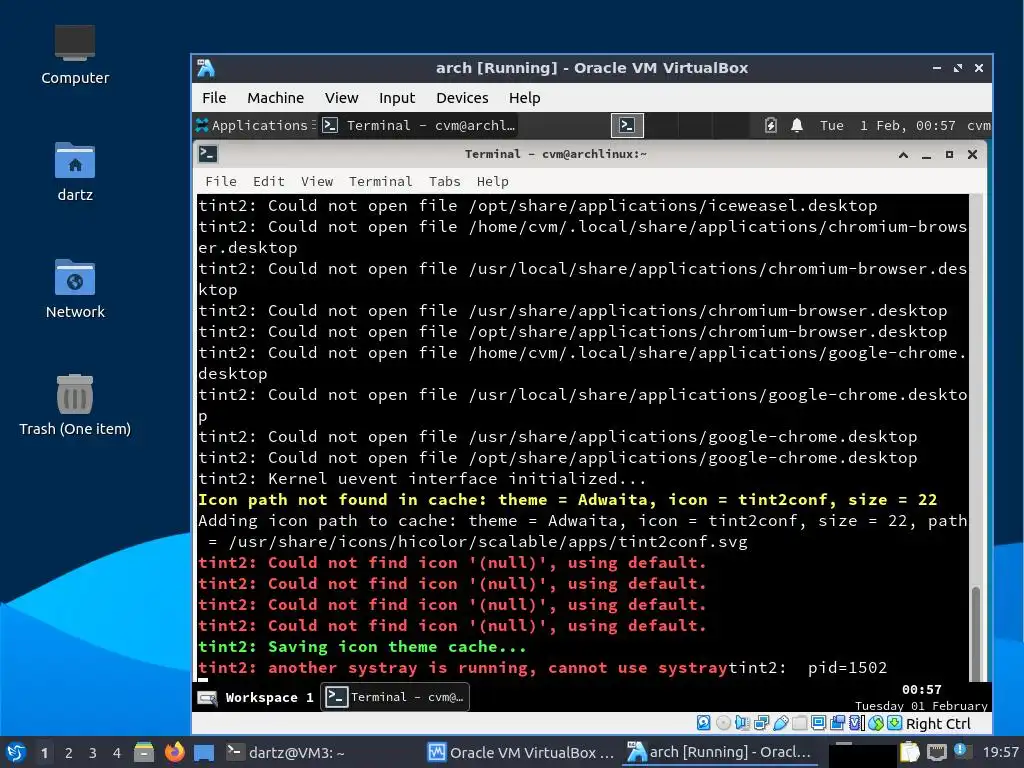
Task: Switch to host workspace 3
Action: [93, 753]
